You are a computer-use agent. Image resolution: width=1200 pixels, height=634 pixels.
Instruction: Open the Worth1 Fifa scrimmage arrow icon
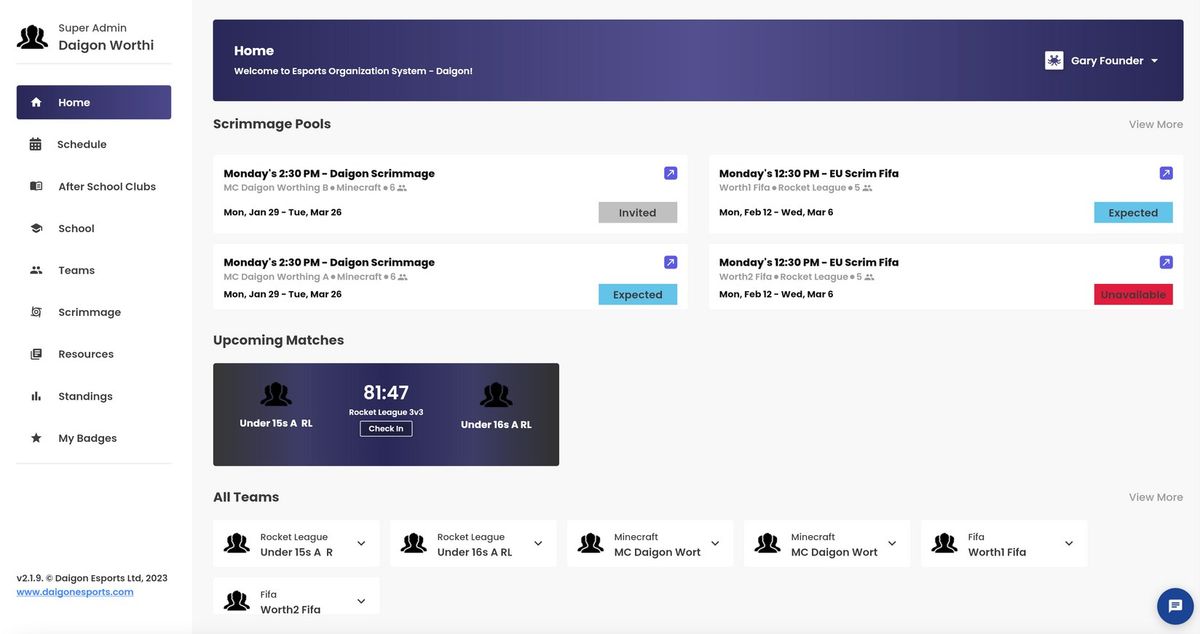coord(1166,173)
